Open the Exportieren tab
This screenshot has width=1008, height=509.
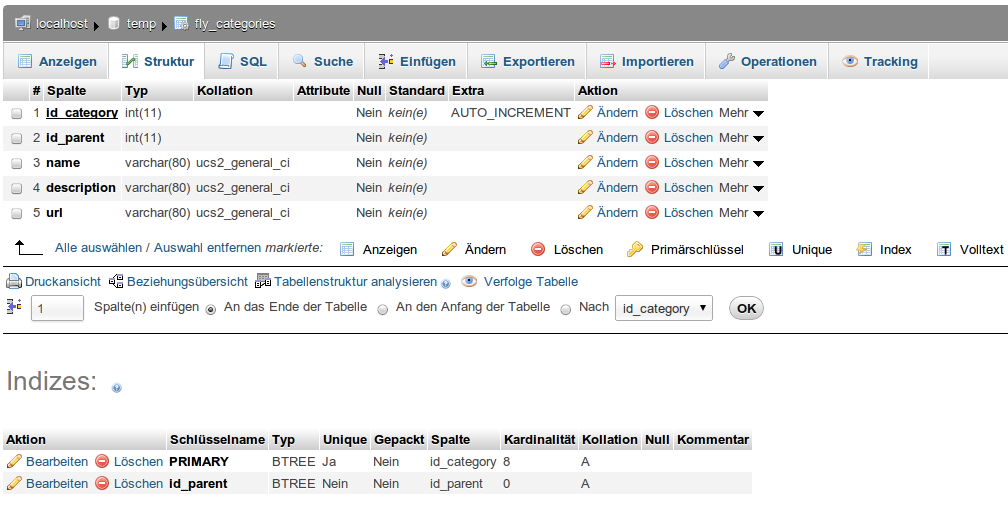(528, 61)
